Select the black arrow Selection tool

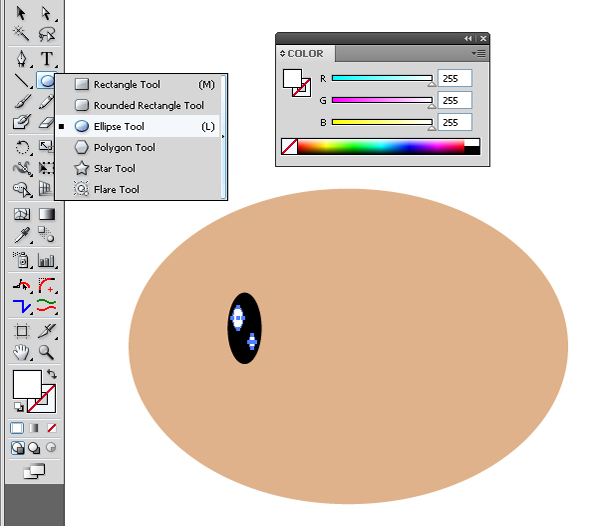click(x=21, y=14)
